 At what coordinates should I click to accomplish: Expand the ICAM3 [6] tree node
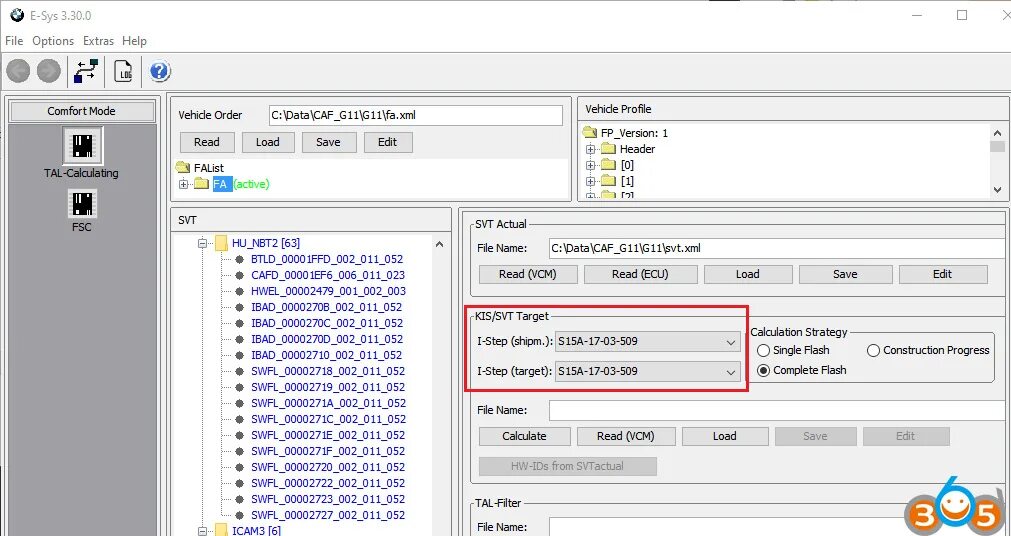[x=202, y=531]
